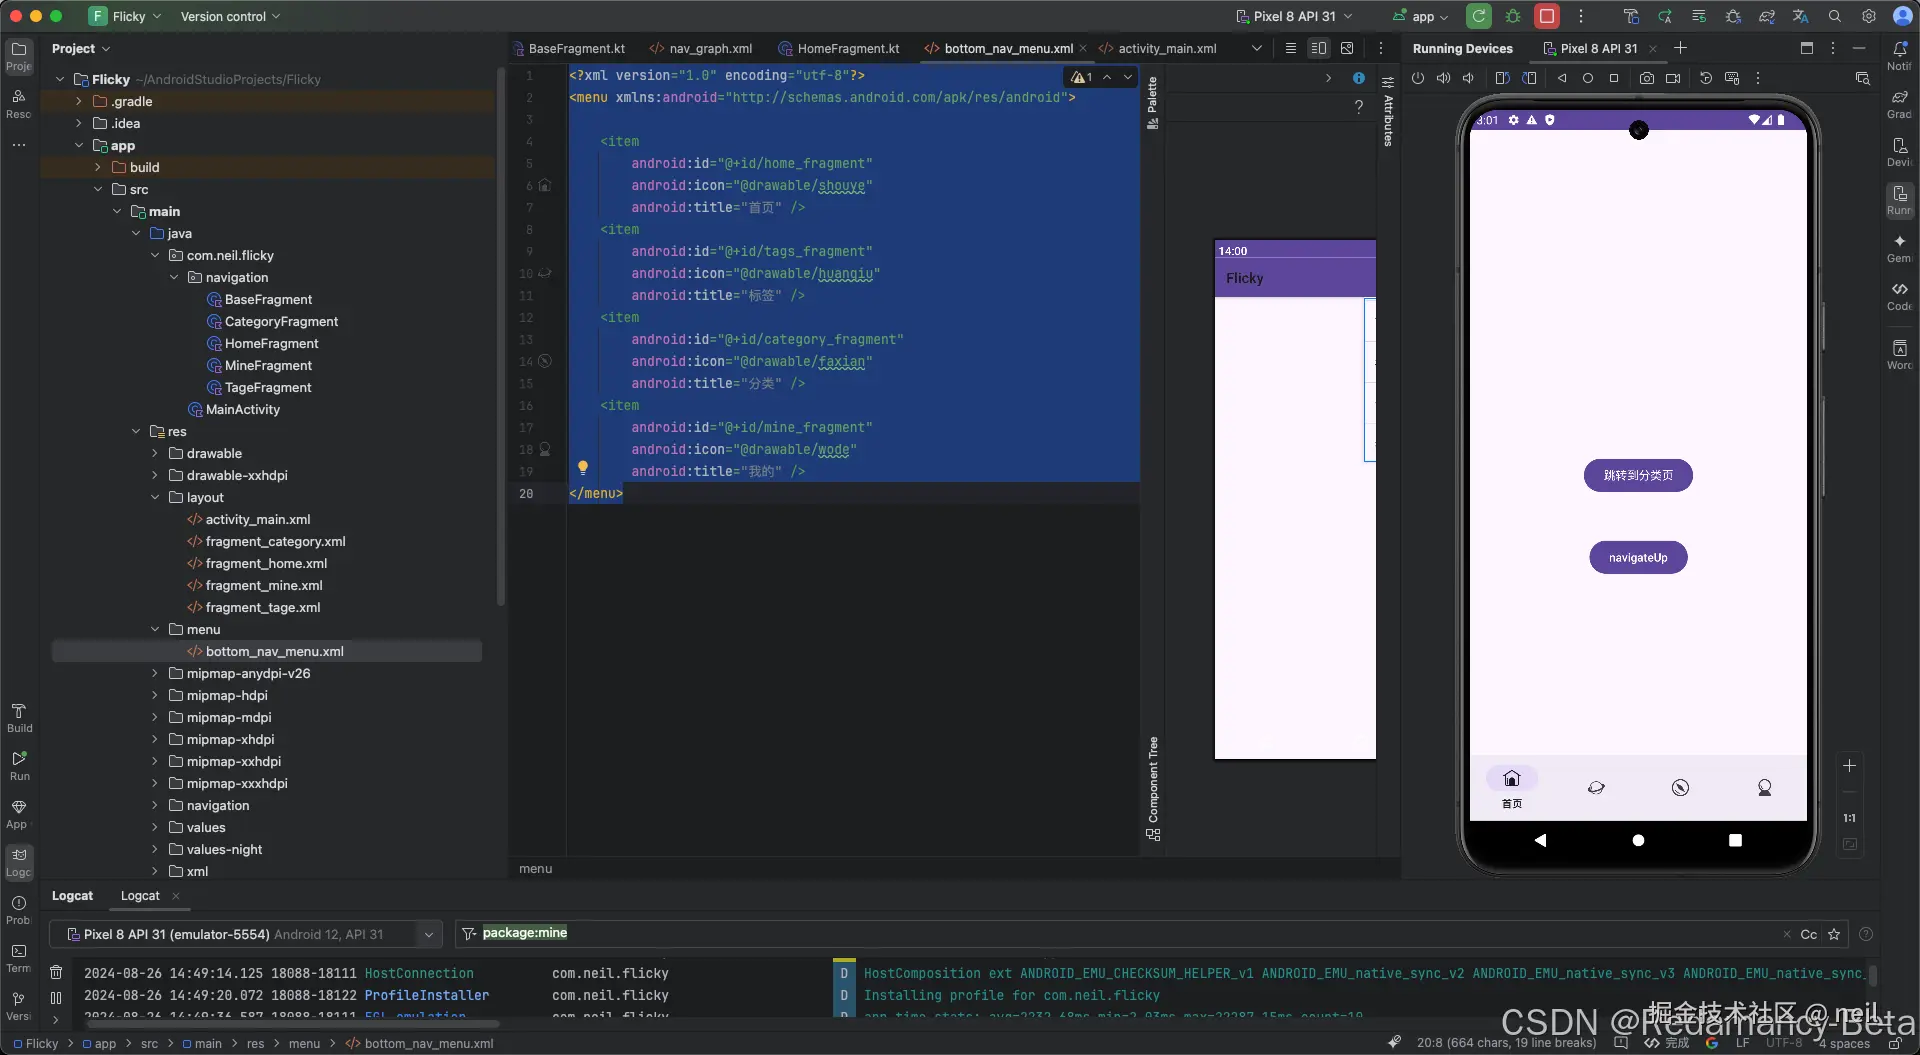
Task: Clear Logcat with the trash icon
Action: click(x=56, y=972)
